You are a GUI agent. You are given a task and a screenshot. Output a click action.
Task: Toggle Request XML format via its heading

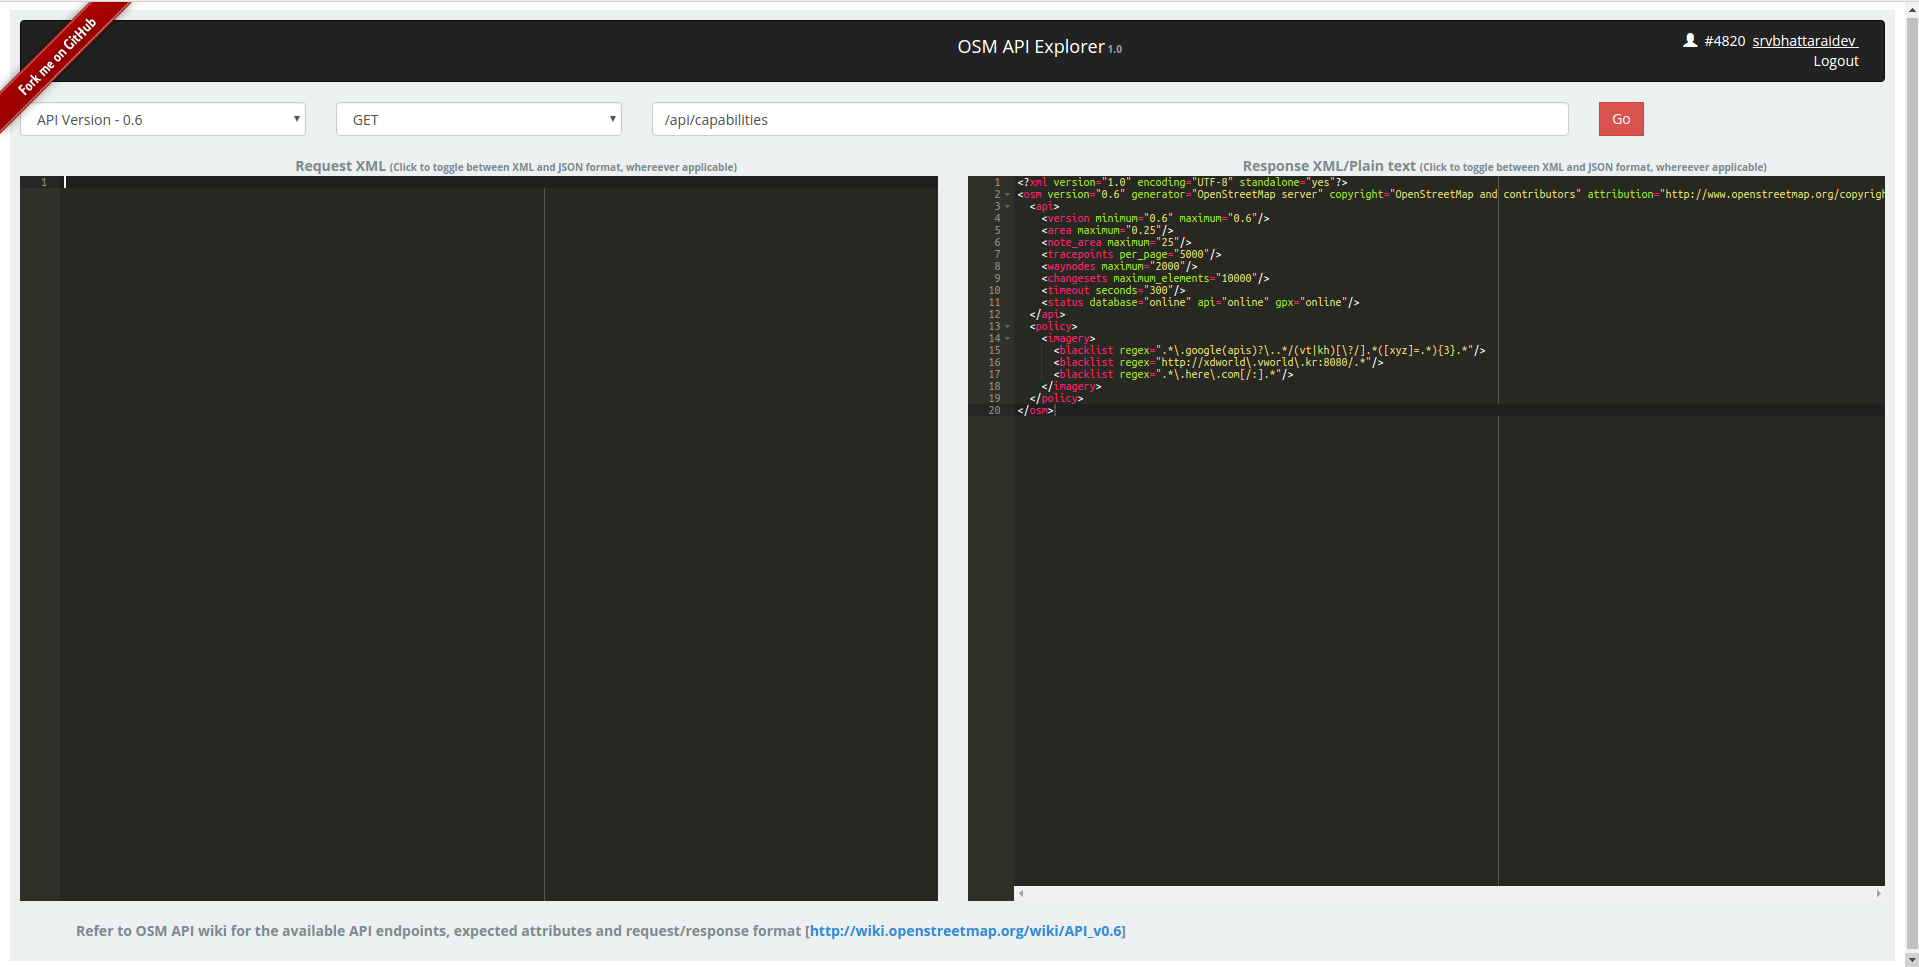(516, 166)
